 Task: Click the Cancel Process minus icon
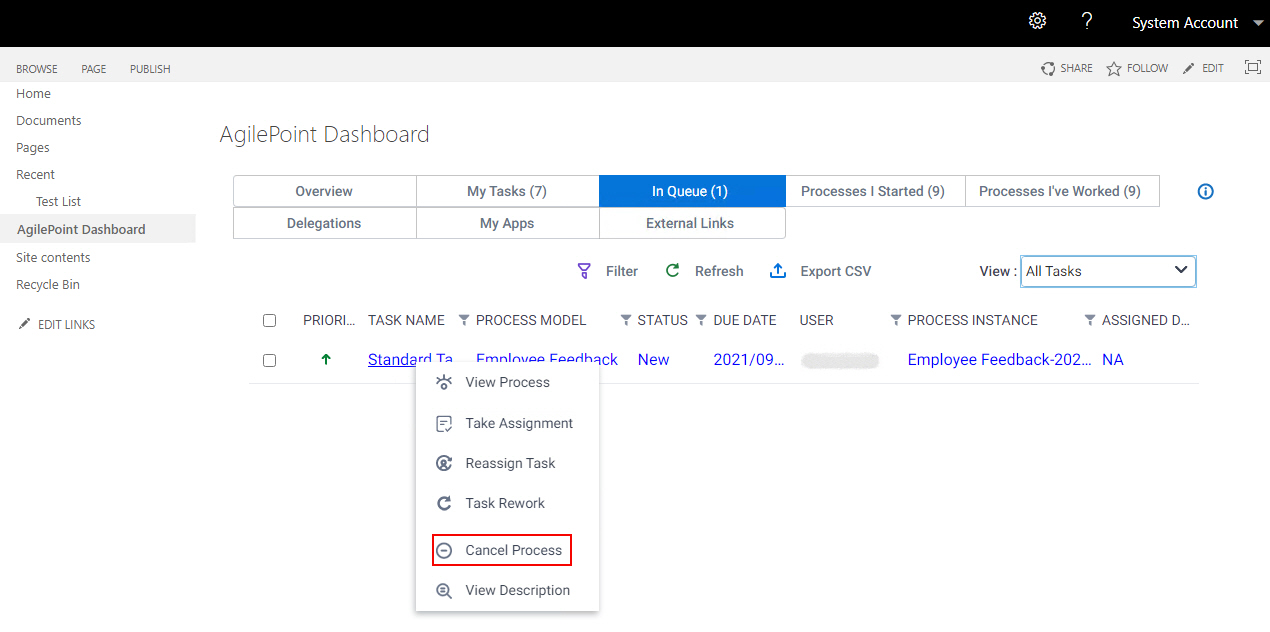tap(444, 550)
